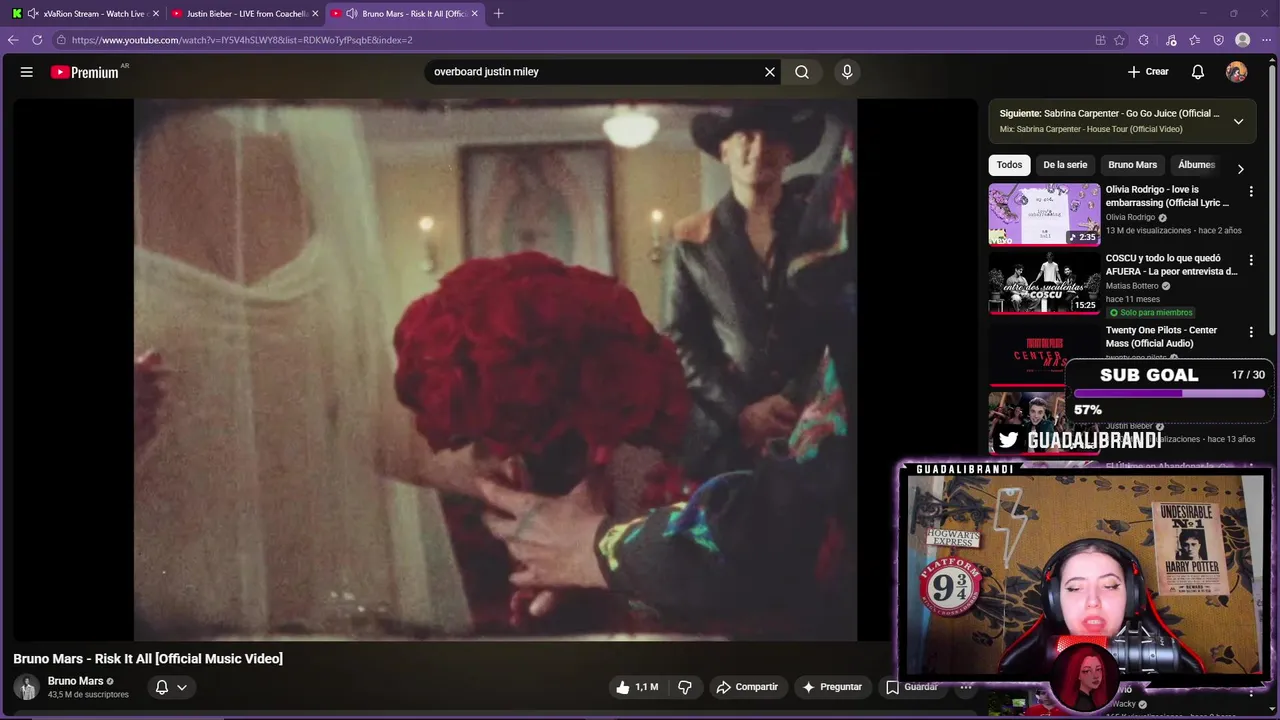Close the xVaRion Stream tab
This screenshot has width=1280, height=720.
tap(156, 13)
